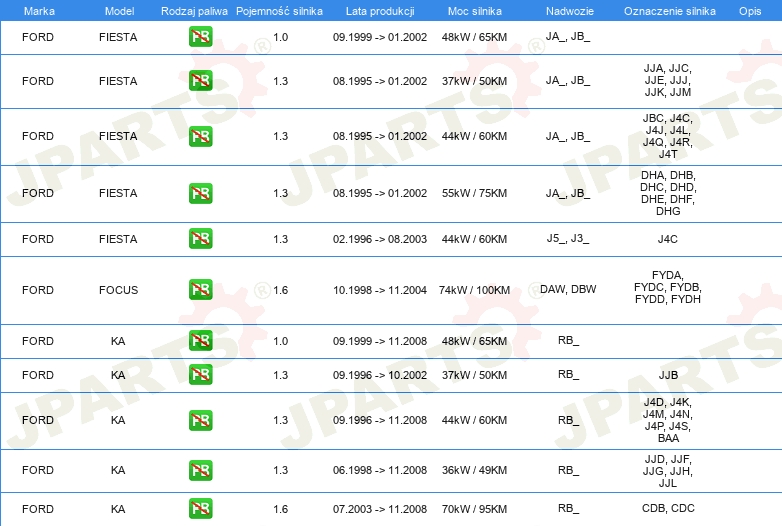The width and height of the screenshot is (782, 526).
Task: Click the 'JJA, JJC, JJE' engine codes cell
Action: coord(668,80)
